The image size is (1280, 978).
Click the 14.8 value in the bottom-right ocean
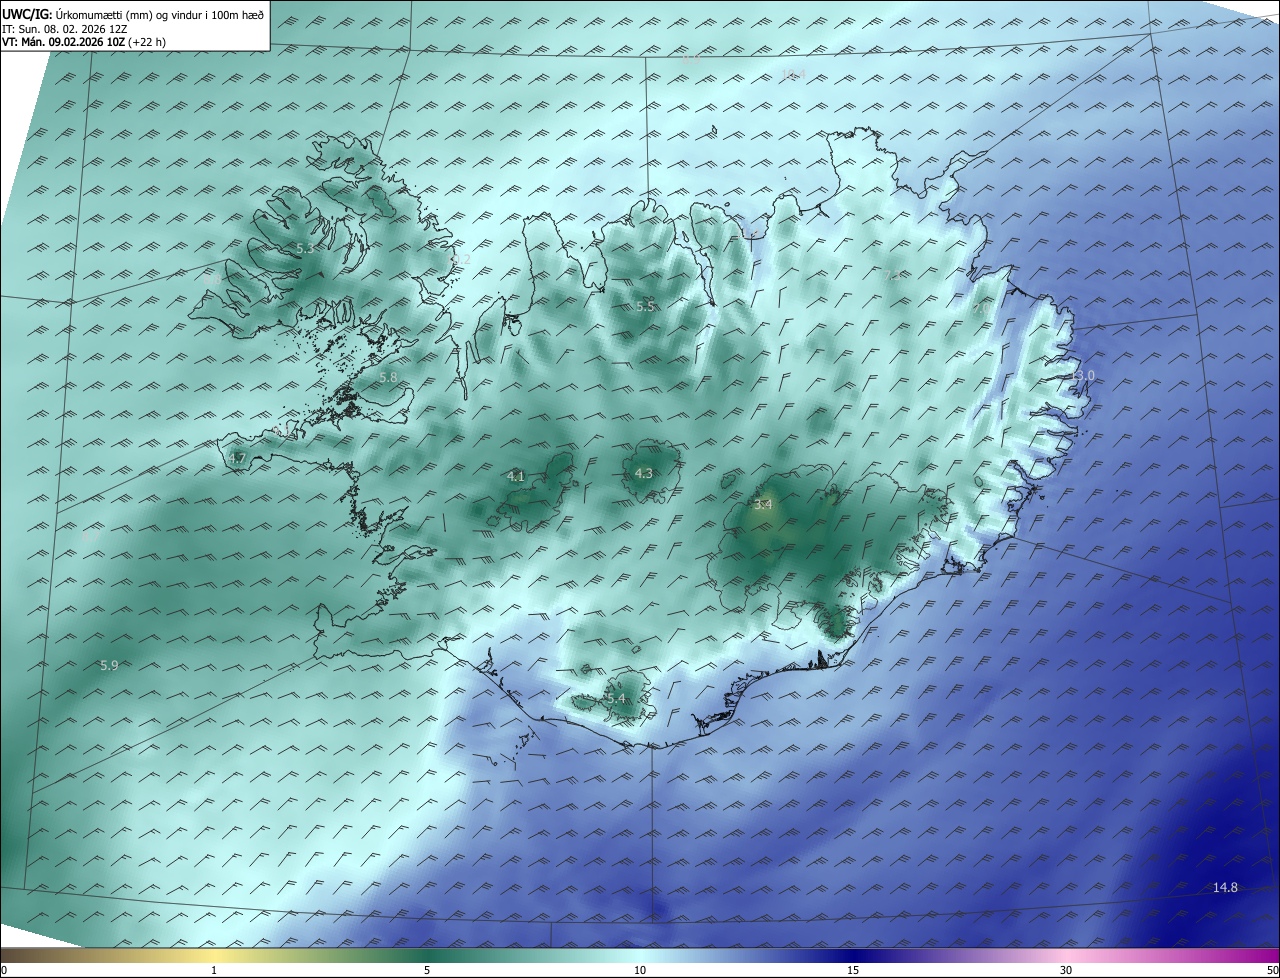click(x=1225, y=887)
